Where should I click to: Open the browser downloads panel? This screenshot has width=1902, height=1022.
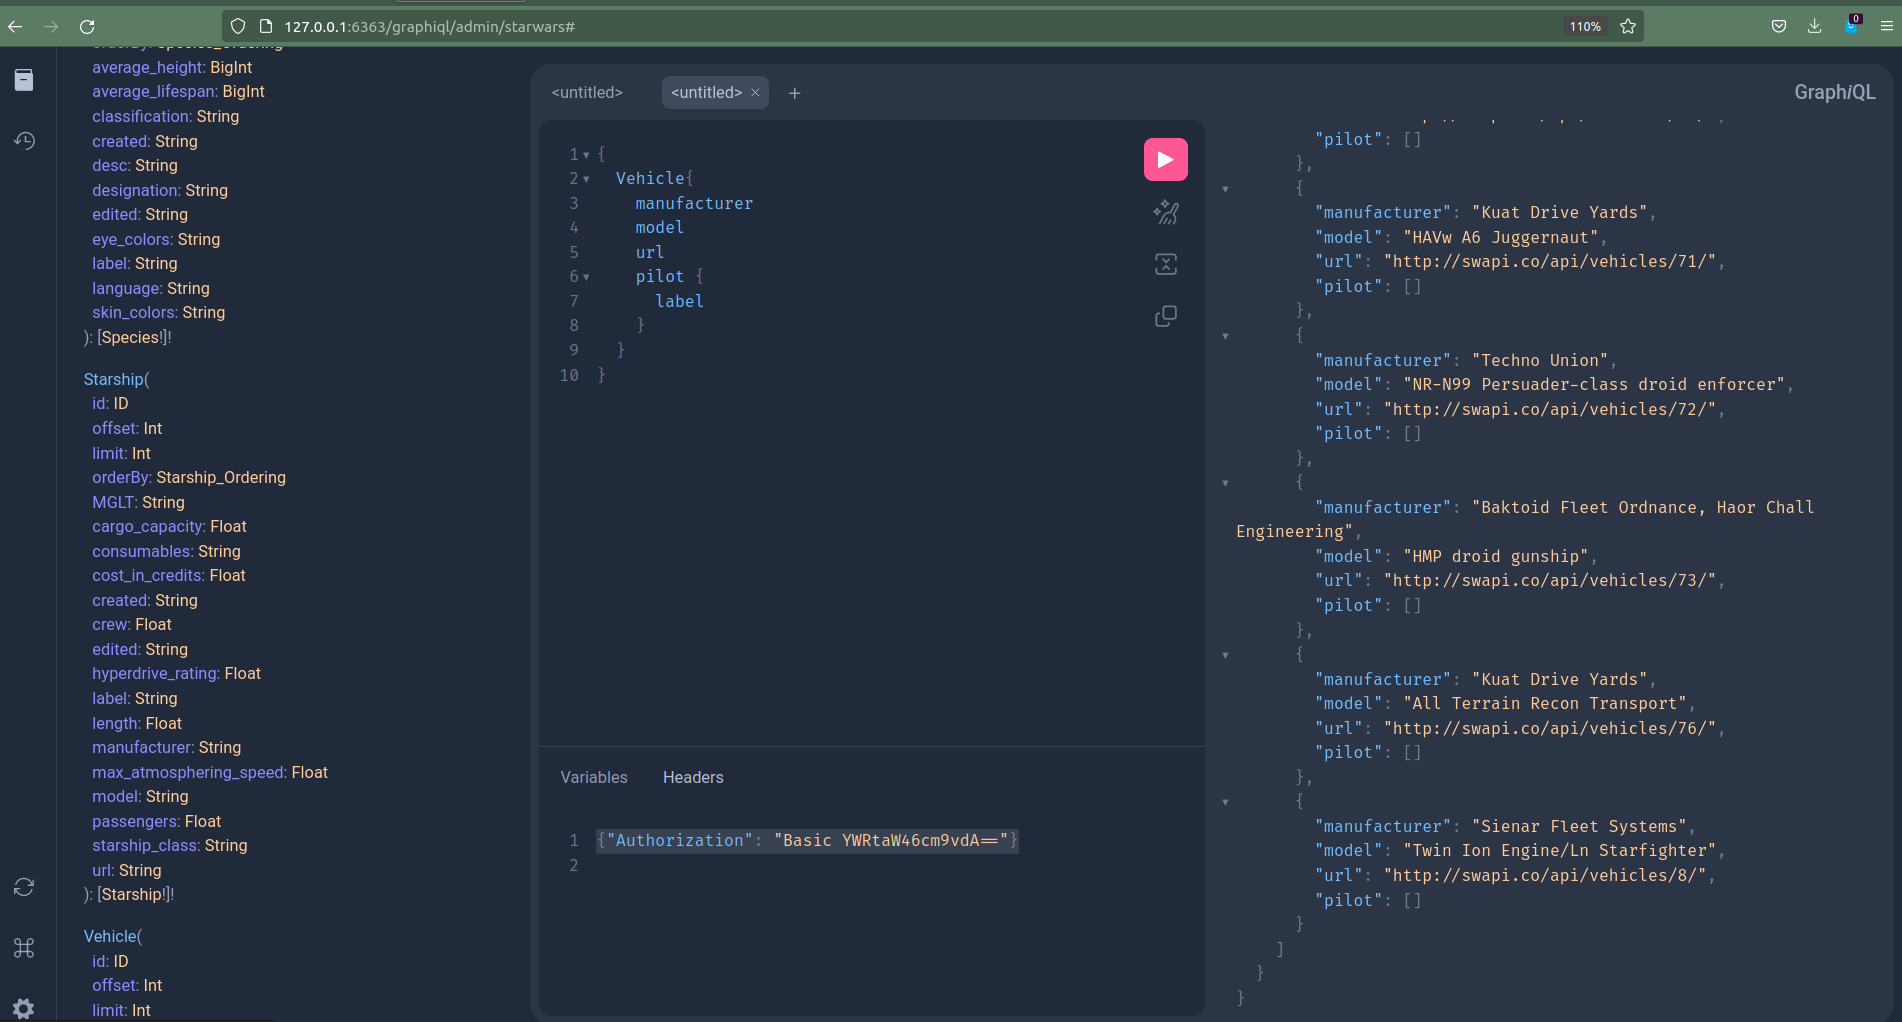[x=1814, y=27]
